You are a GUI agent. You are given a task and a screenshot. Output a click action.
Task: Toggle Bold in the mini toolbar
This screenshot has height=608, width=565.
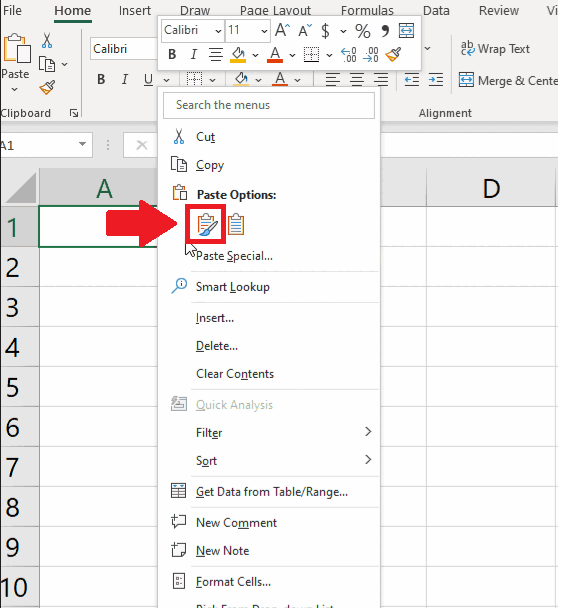click(x=173, y=54)
